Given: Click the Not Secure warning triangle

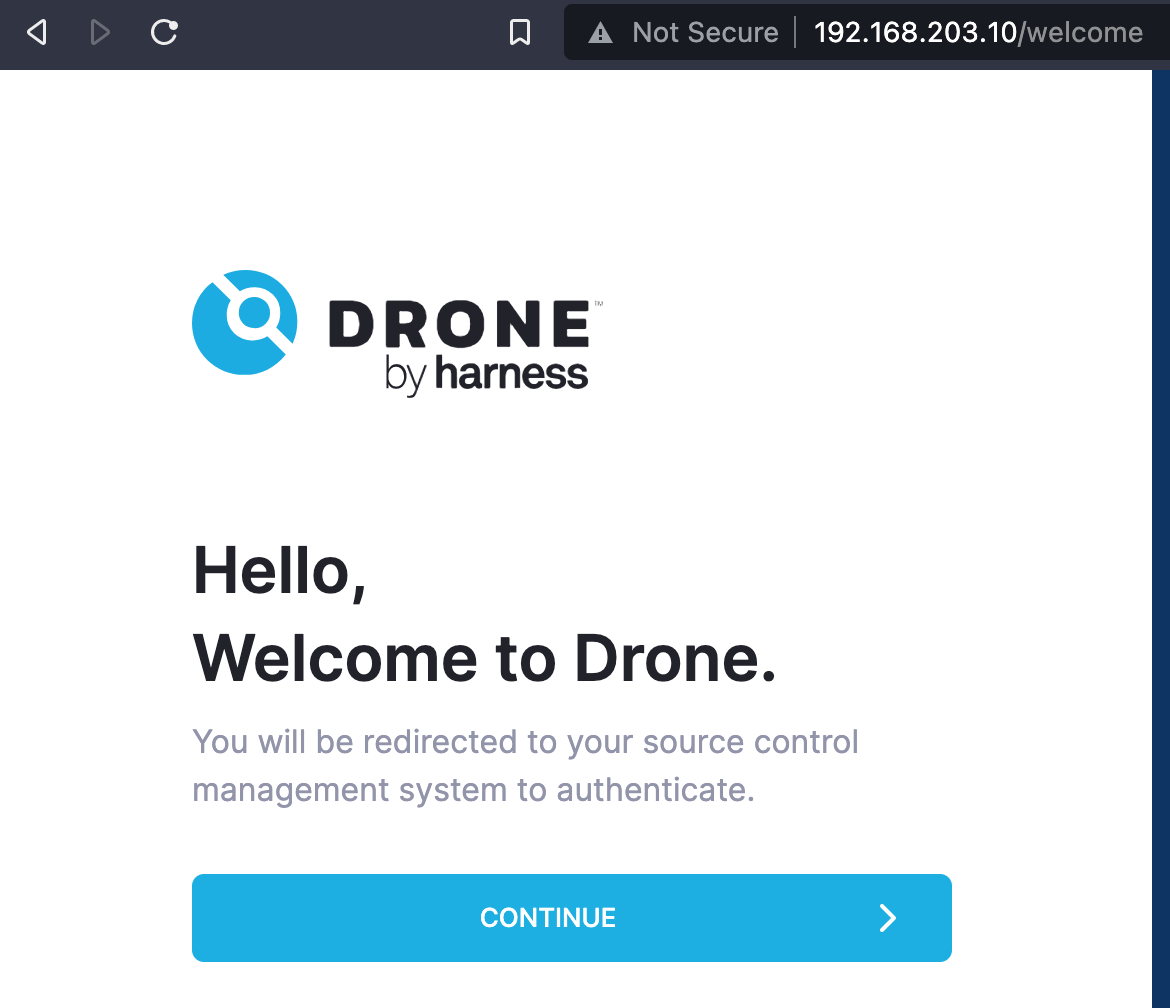Looking at the screenshot, I should [600, 32].
